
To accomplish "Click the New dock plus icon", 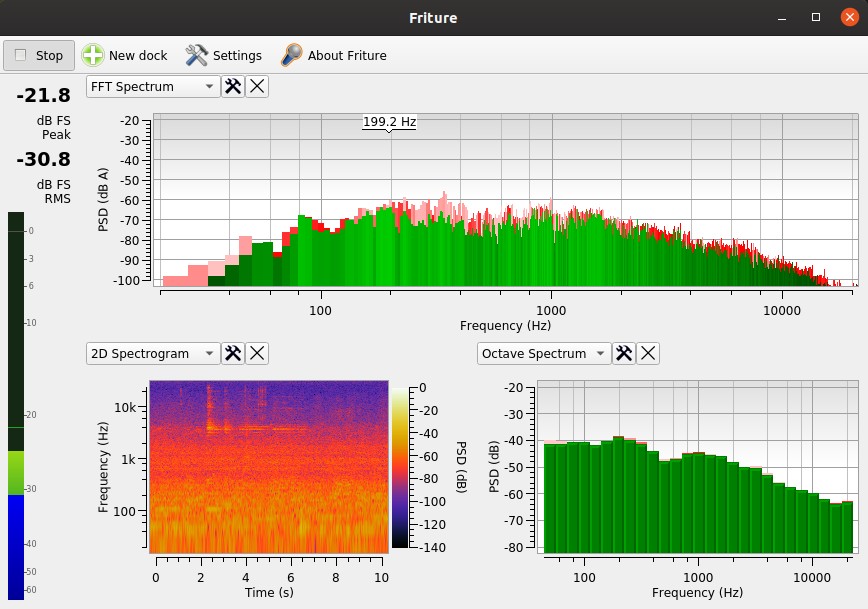I will pyautogui.click(x=93, y=55).
